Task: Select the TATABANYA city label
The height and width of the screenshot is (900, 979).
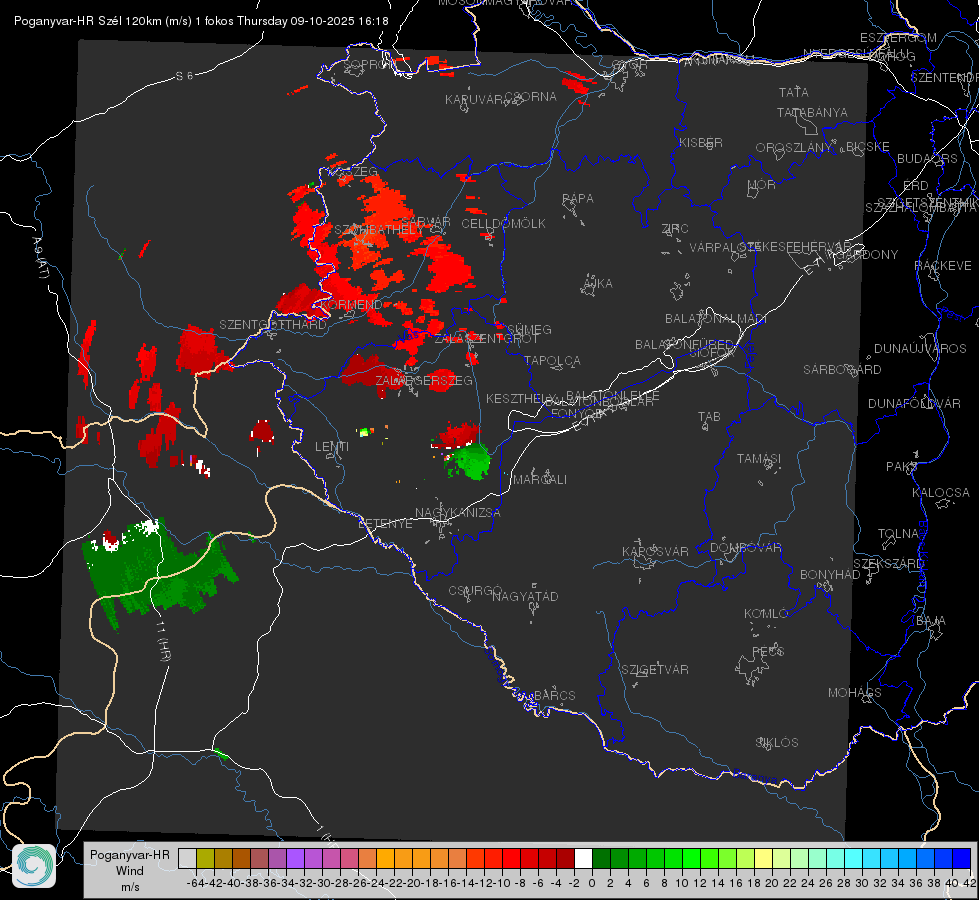Action: [x=812, y=113]
